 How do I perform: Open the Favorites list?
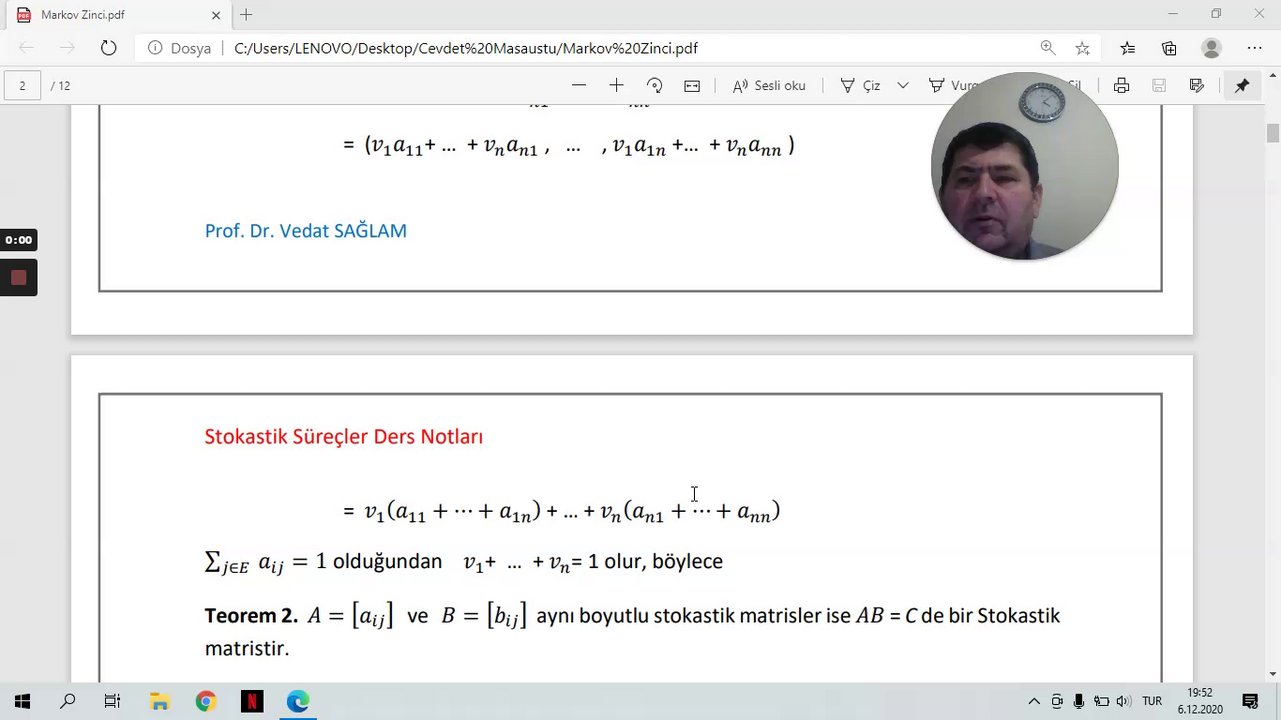(x=1128, y=48)
